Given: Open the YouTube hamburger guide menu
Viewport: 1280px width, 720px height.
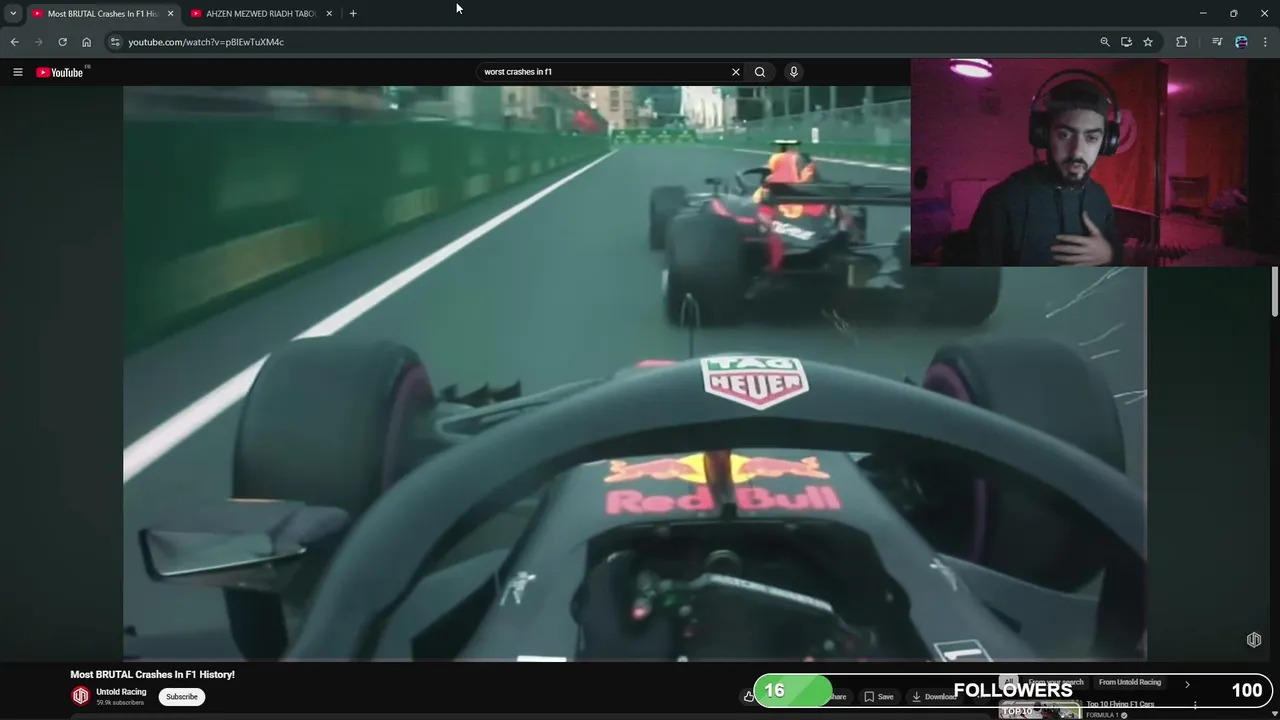Looking at the screenshot, I should click(x=17, y=72).
